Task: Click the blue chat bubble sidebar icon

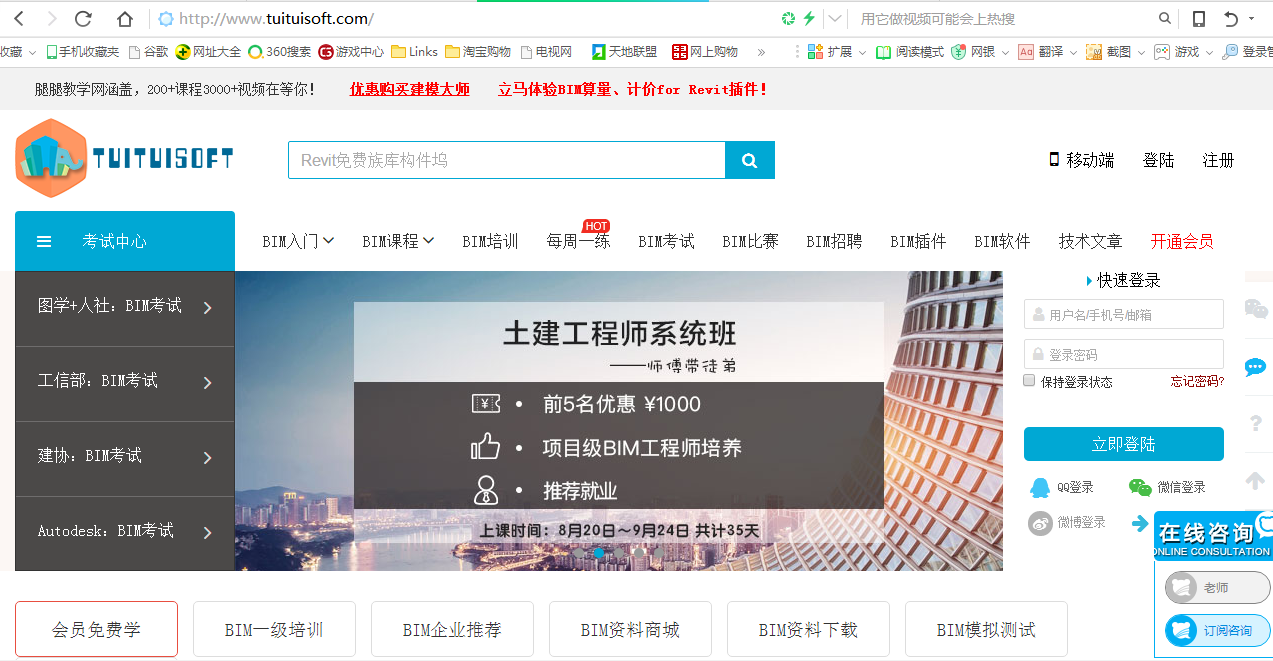Action: click(x=1255, y=367)
